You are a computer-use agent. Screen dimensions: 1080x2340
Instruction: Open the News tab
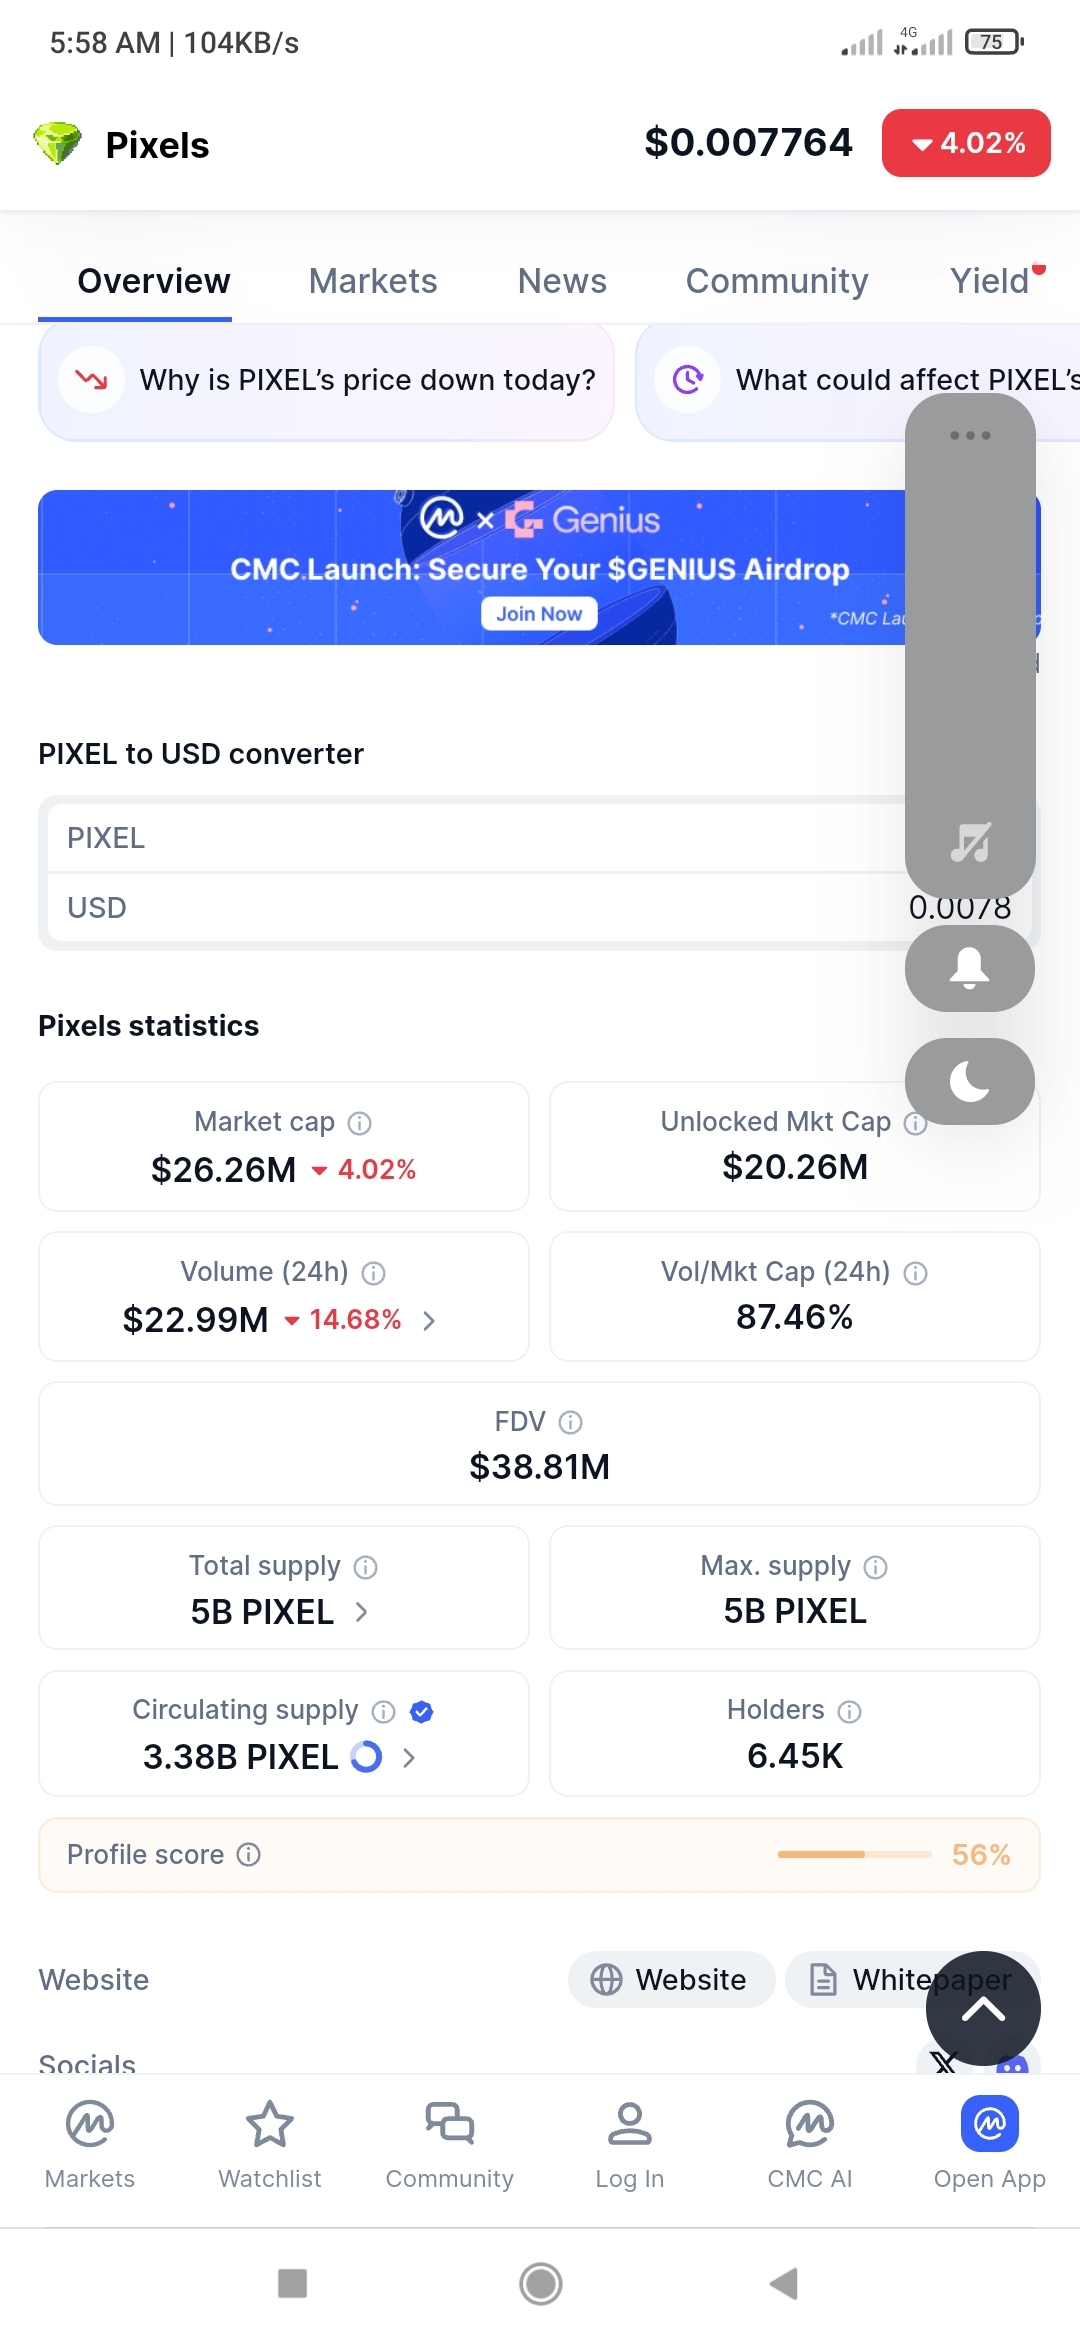point(562,281)
